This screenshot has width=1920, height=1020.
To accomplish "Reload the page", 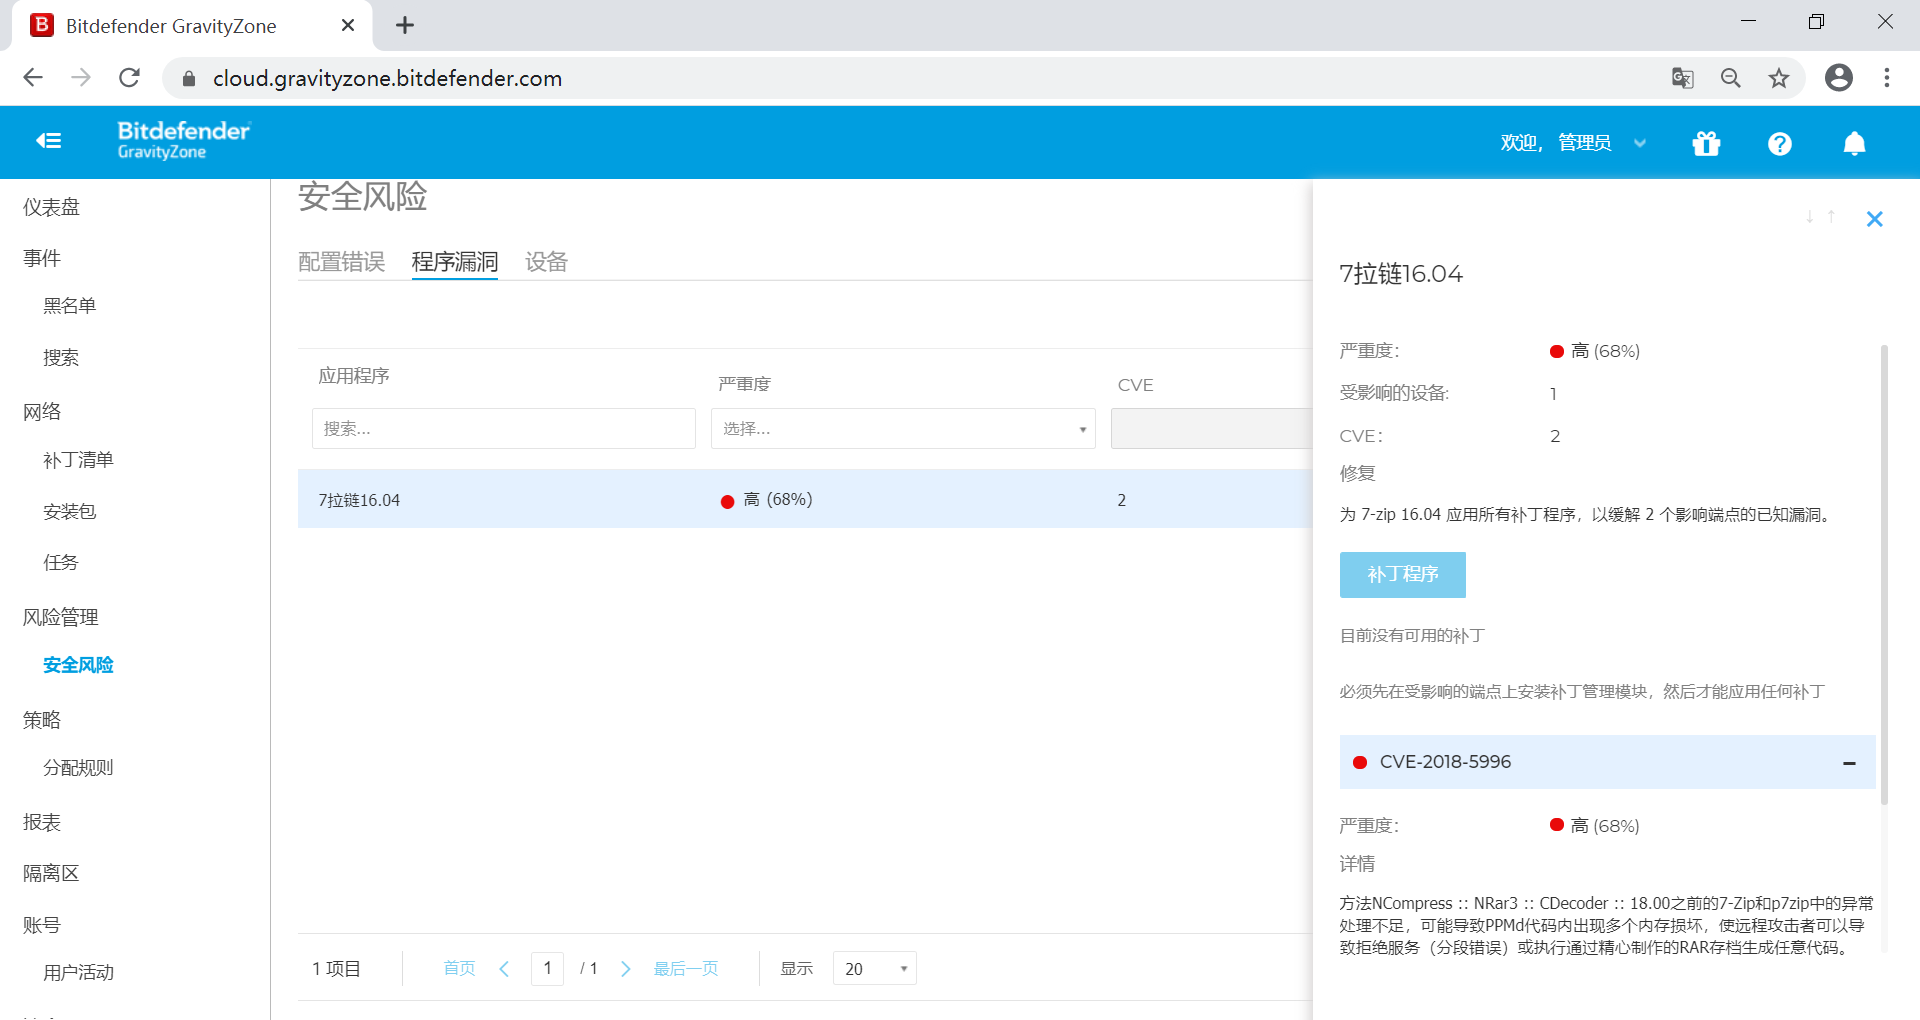I will (x=129, y=78).
